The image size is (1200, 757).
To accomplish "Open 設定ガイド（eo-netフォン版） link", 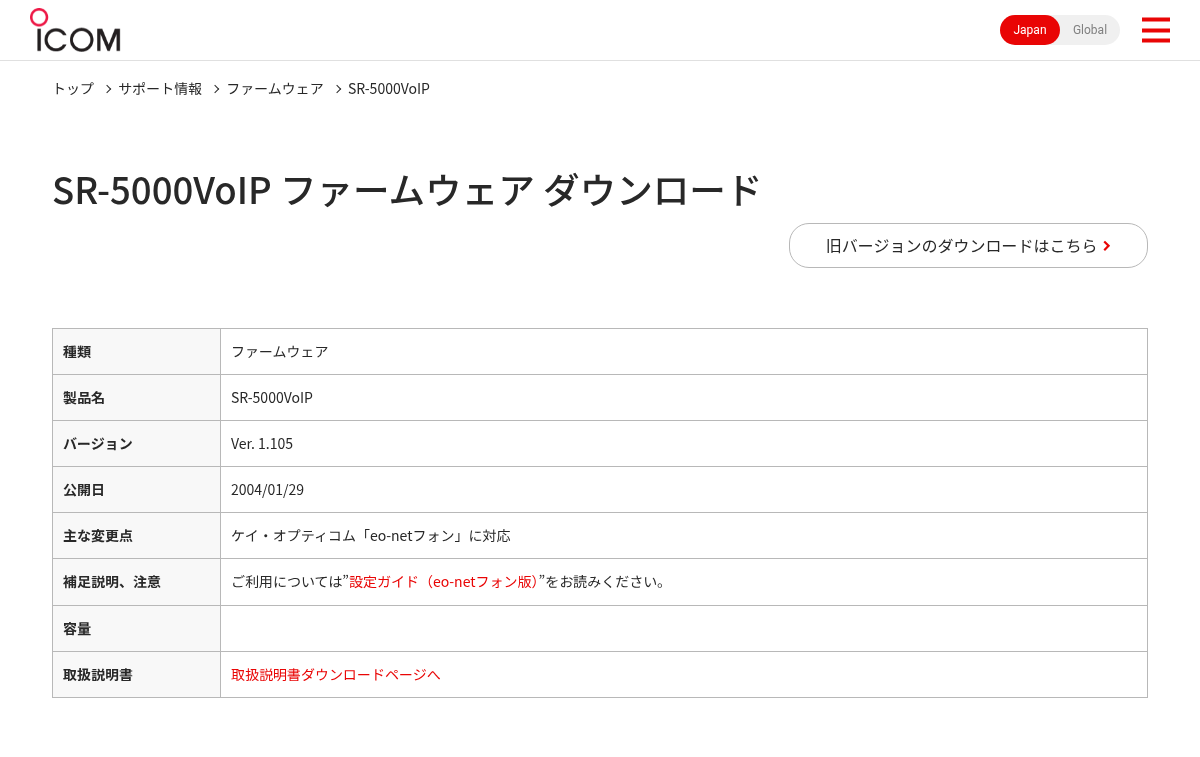I will (x=443, y=581).
